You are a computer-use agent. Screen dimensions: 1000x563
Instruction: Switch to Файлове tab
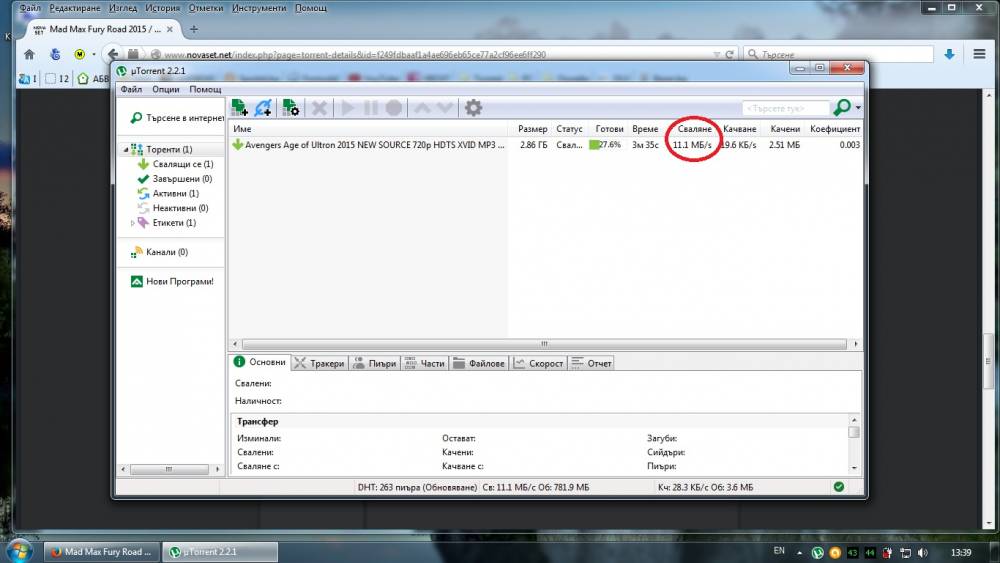(478, 363)
